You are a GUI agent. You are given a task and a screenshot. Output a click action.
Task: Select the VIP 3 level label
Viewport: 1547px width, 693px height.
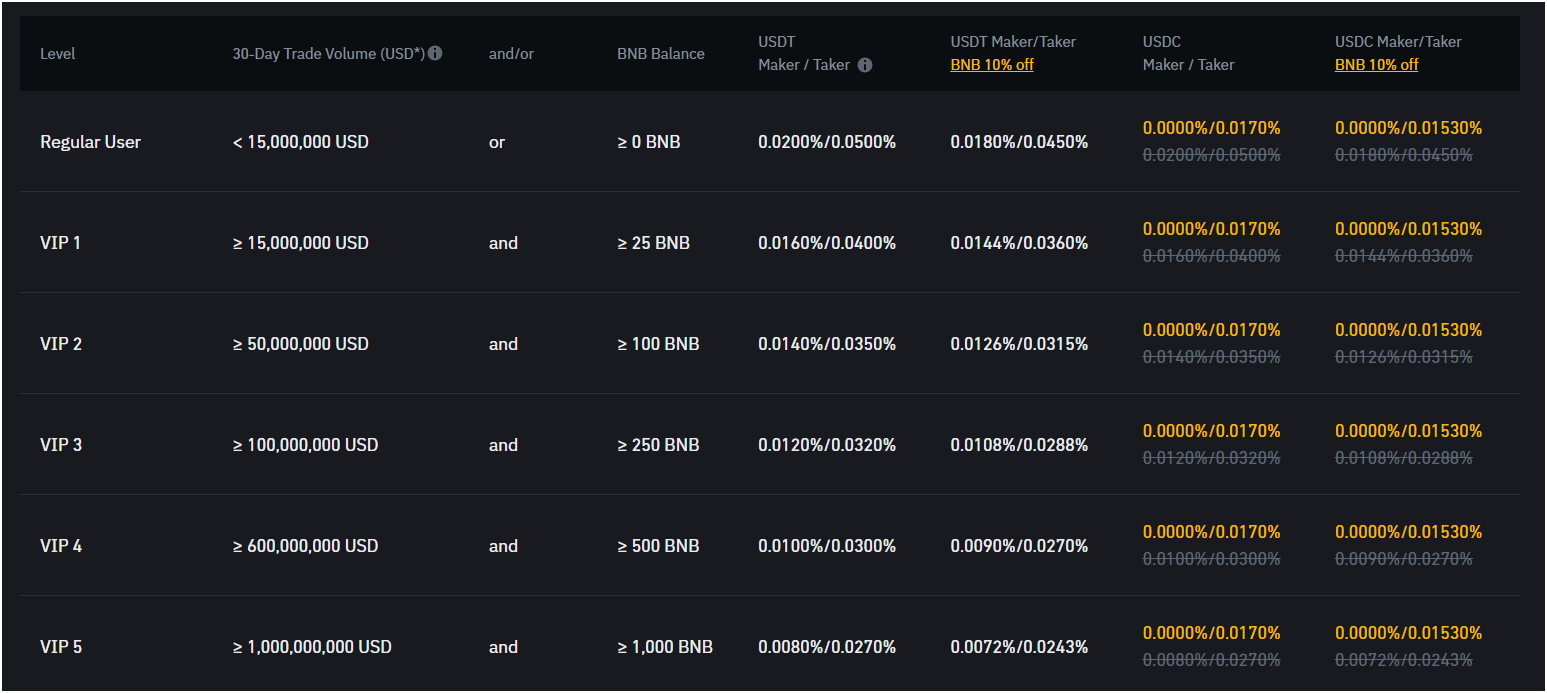tap(61, 445)
